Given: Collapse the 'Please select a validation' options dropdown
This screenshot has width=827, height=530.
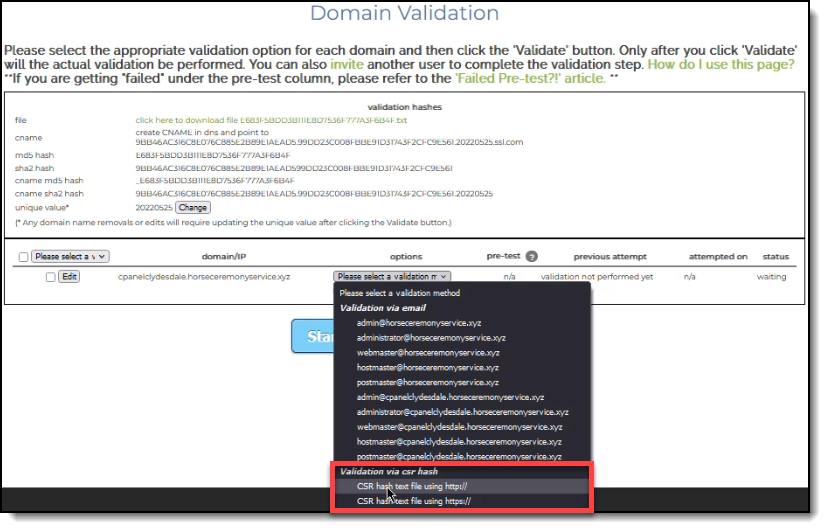Looking at the screenshot, I should pos(392,277).
